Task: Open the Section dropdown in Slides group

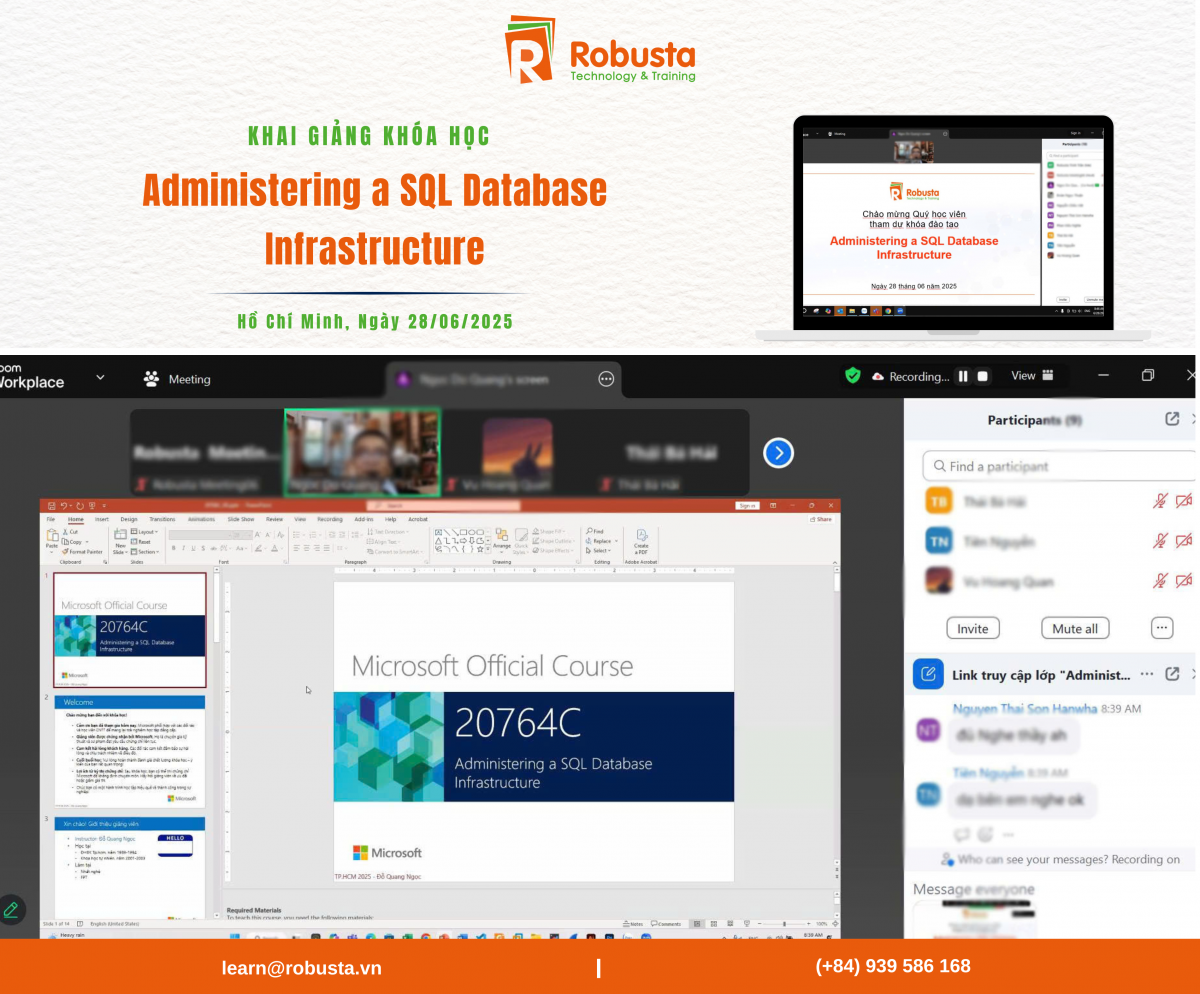Action: (145, 552)
